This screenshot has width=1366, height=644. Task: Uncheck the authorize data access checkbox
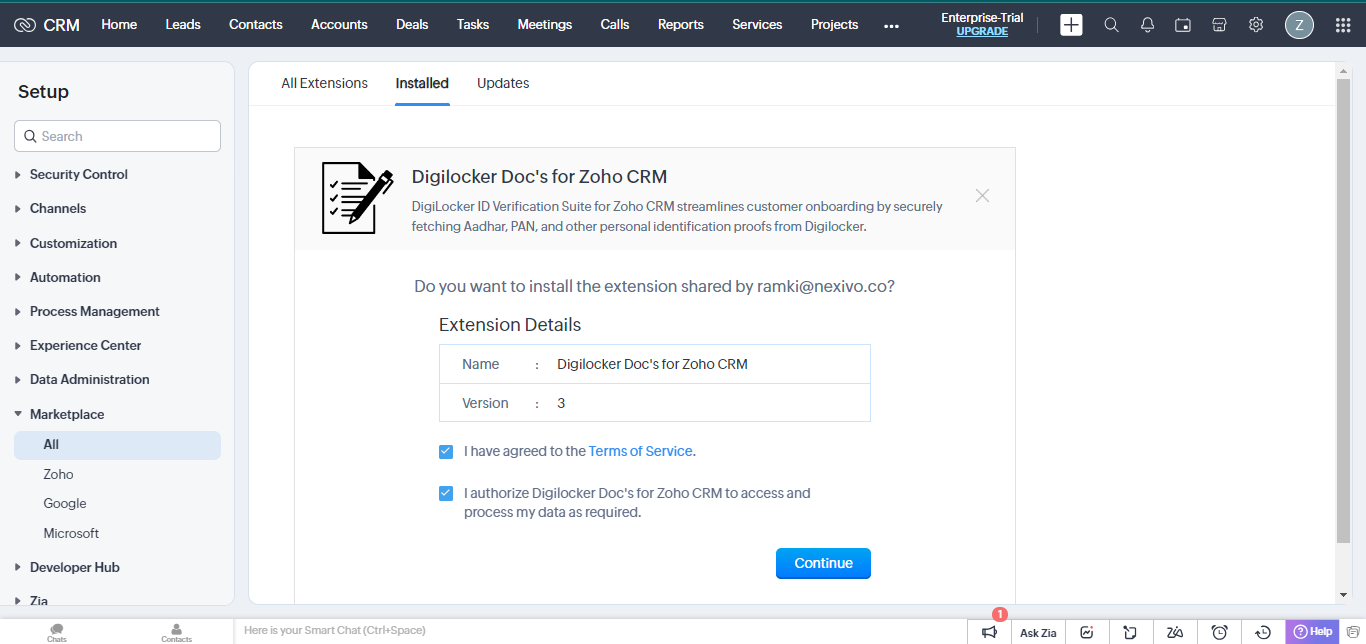tap(446, 493)
